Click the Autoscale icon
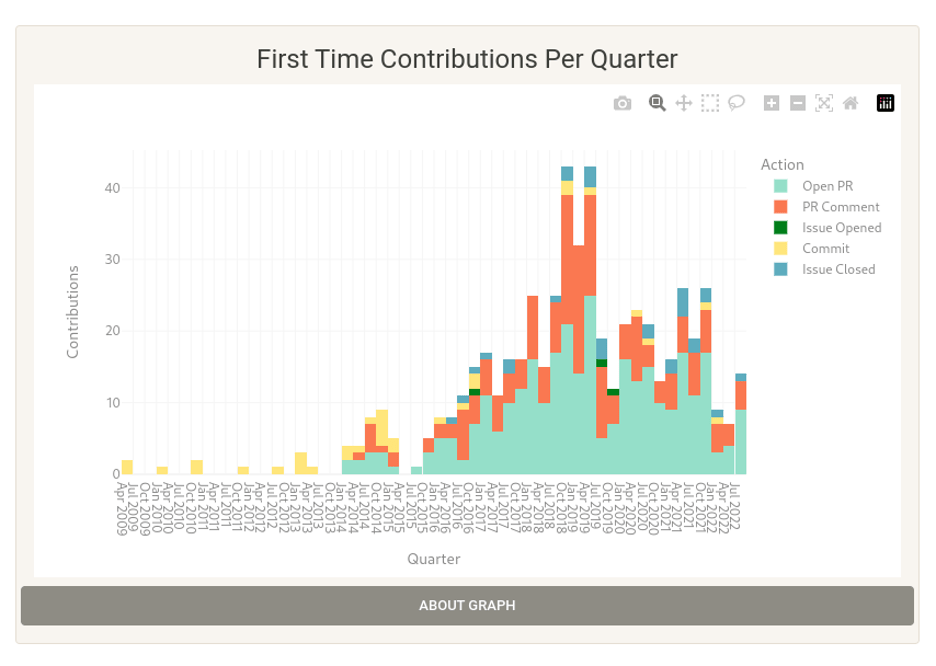Screen dimensions: 936x666 click(822, 103)
